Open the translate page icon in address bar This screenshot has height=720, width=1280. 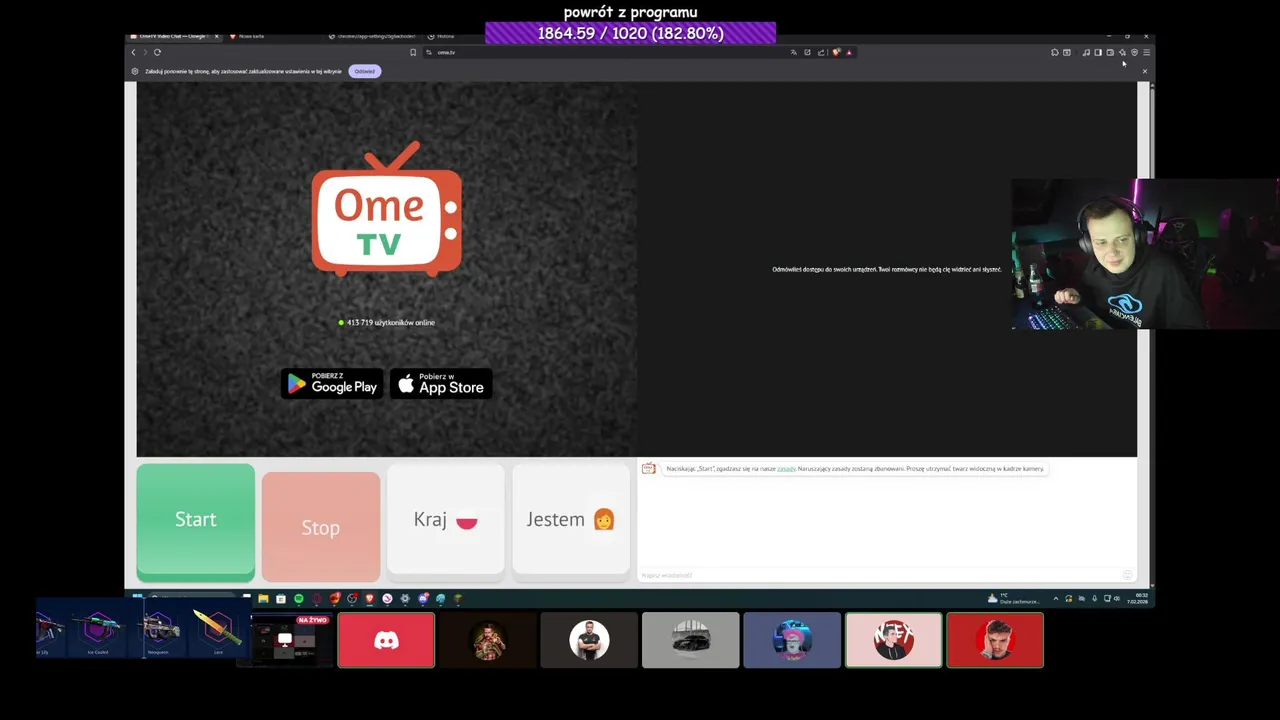coord(793,52)
